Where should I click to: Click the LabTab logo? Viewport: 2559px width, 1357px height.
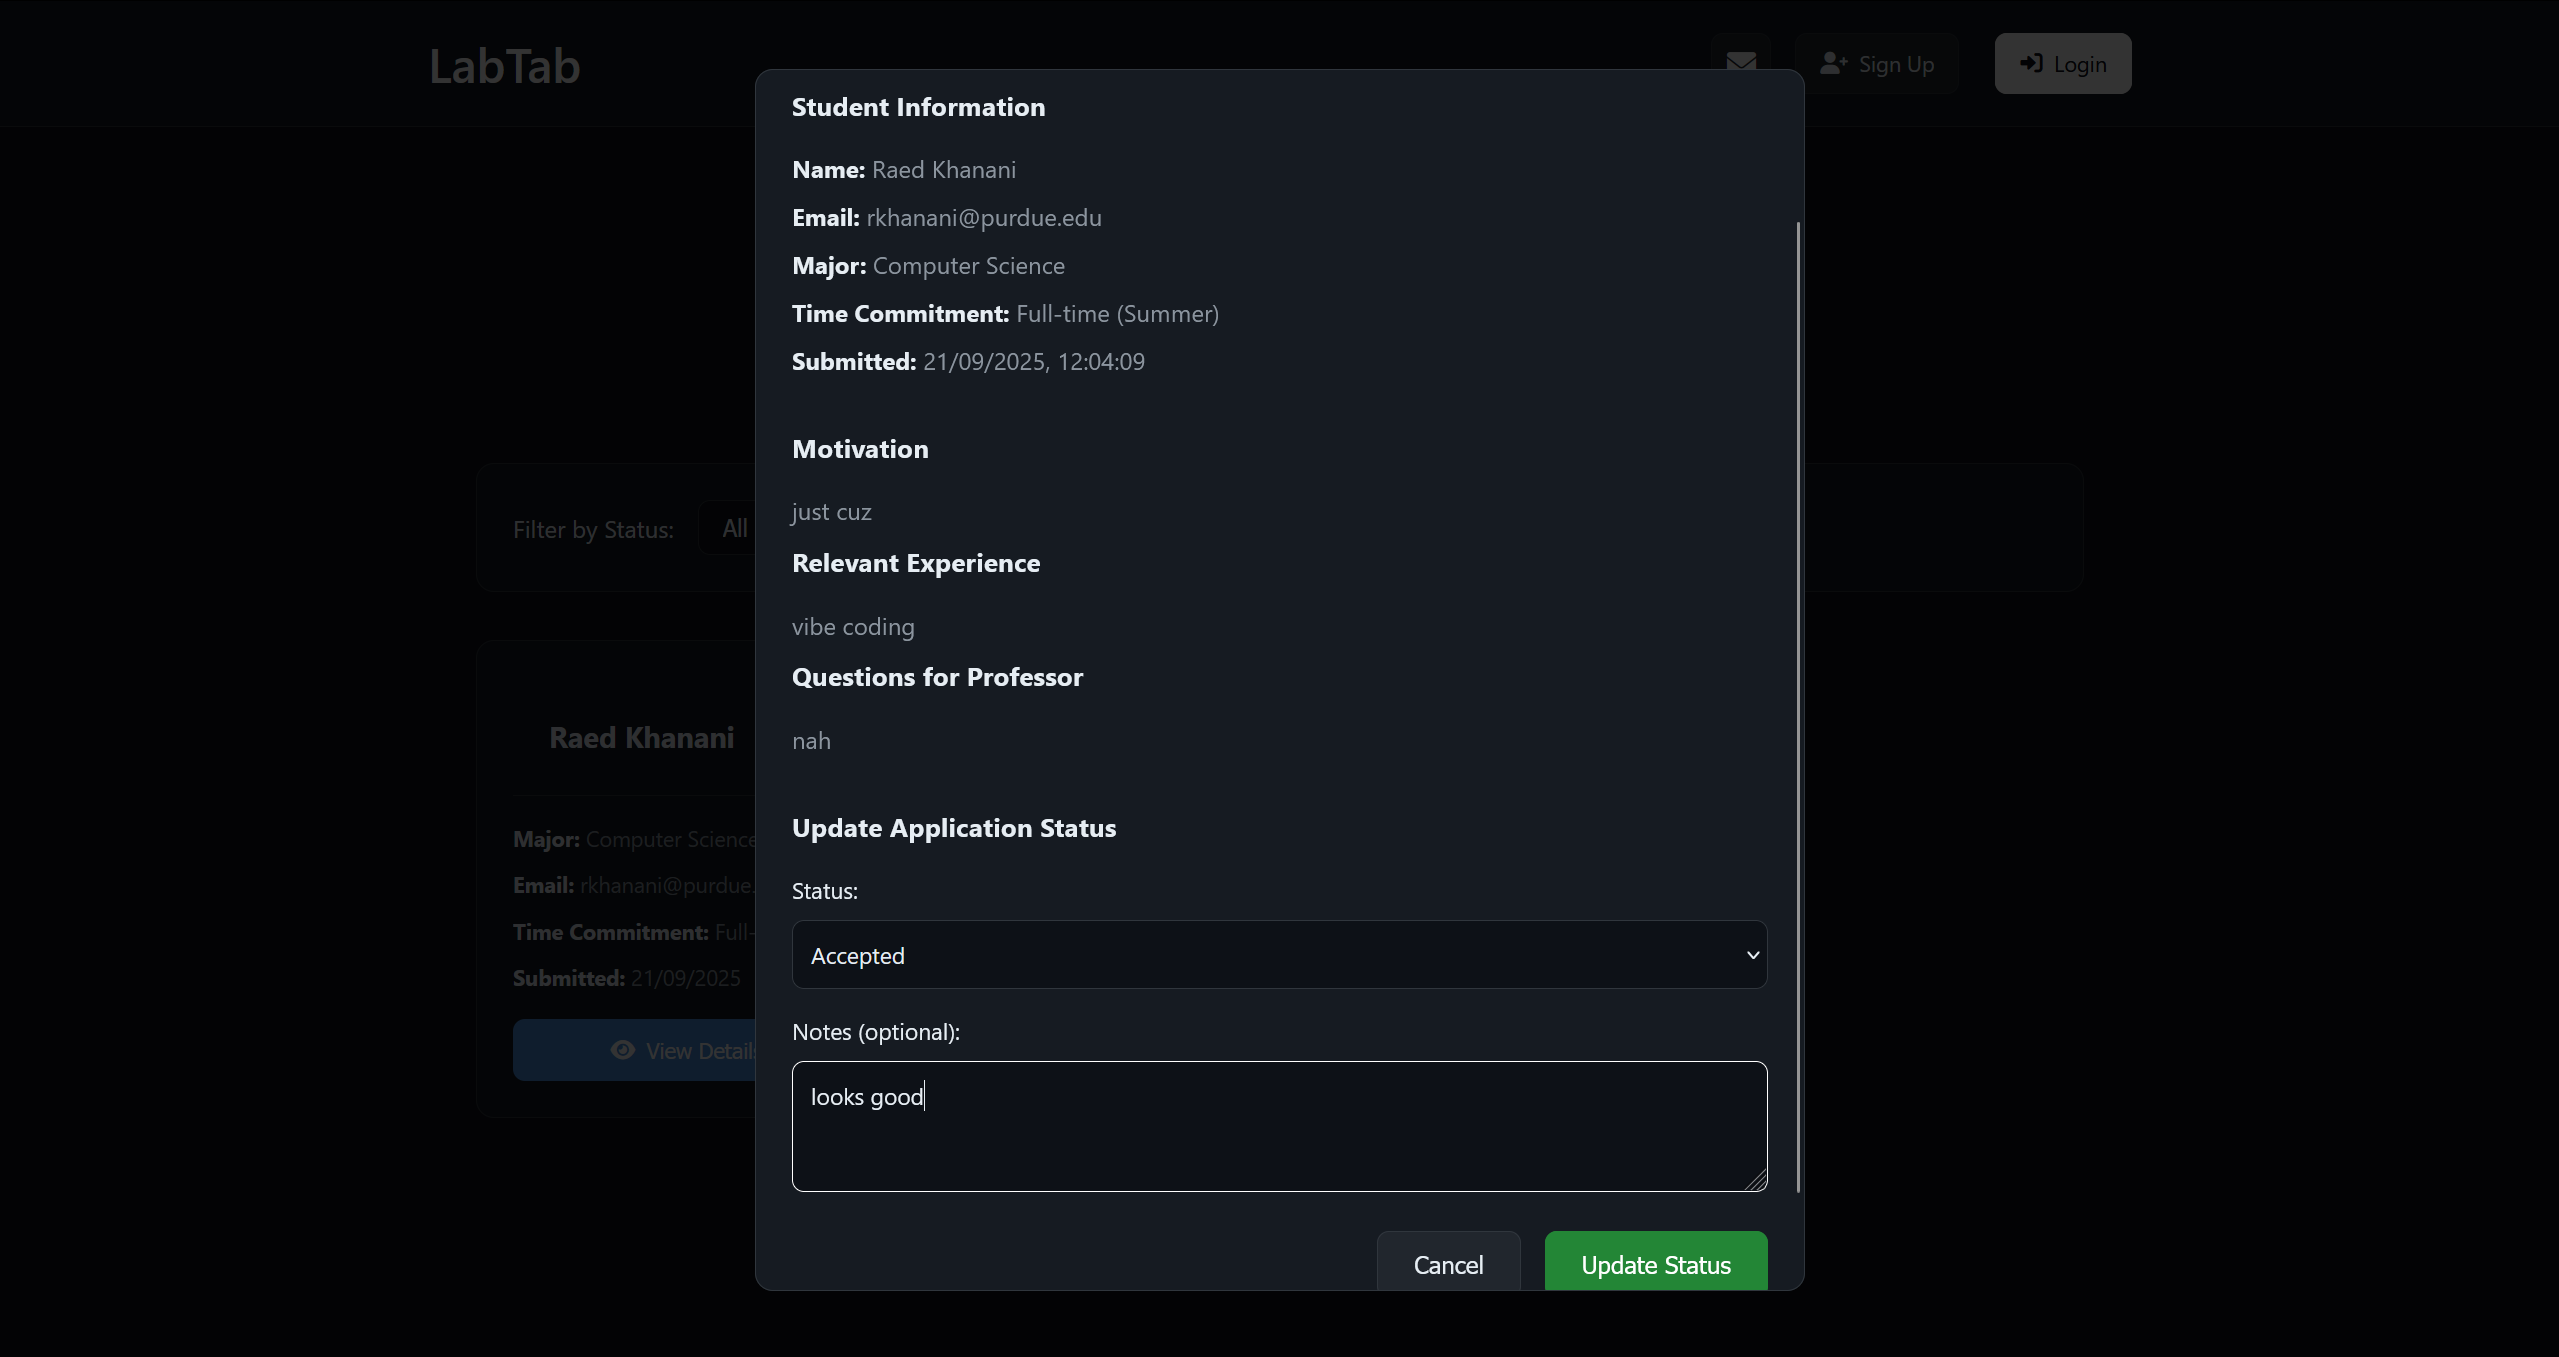[504, 66]
